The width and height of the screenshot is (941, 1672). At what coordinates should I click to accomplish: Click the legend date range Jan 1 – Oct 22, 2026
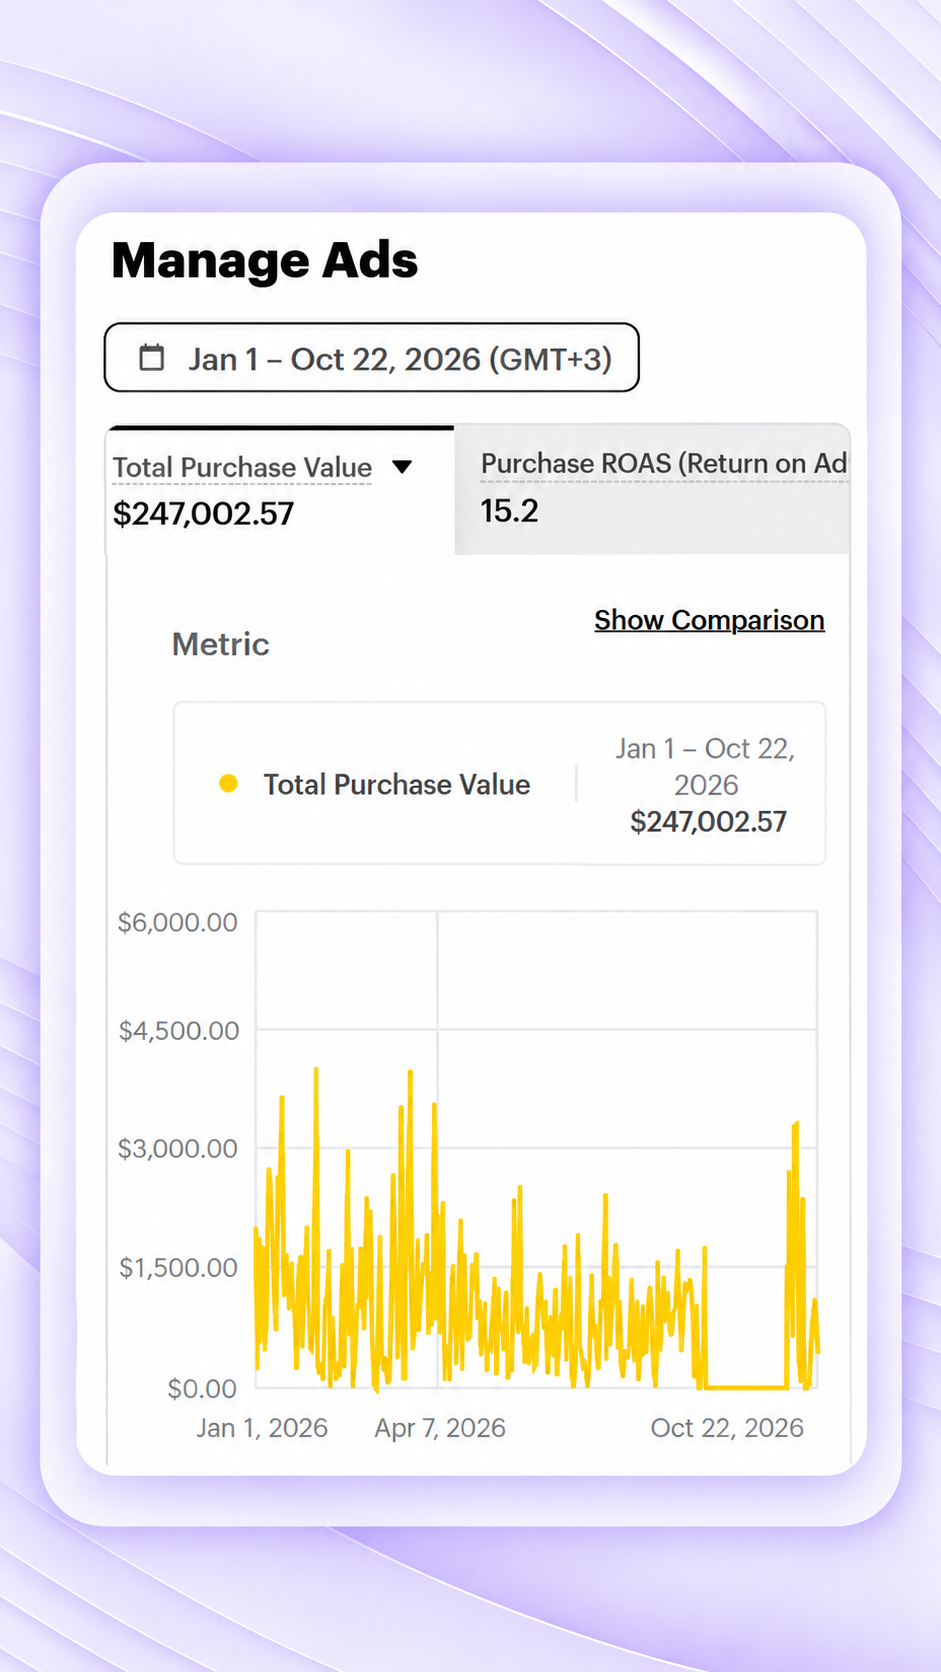point(705,767)
